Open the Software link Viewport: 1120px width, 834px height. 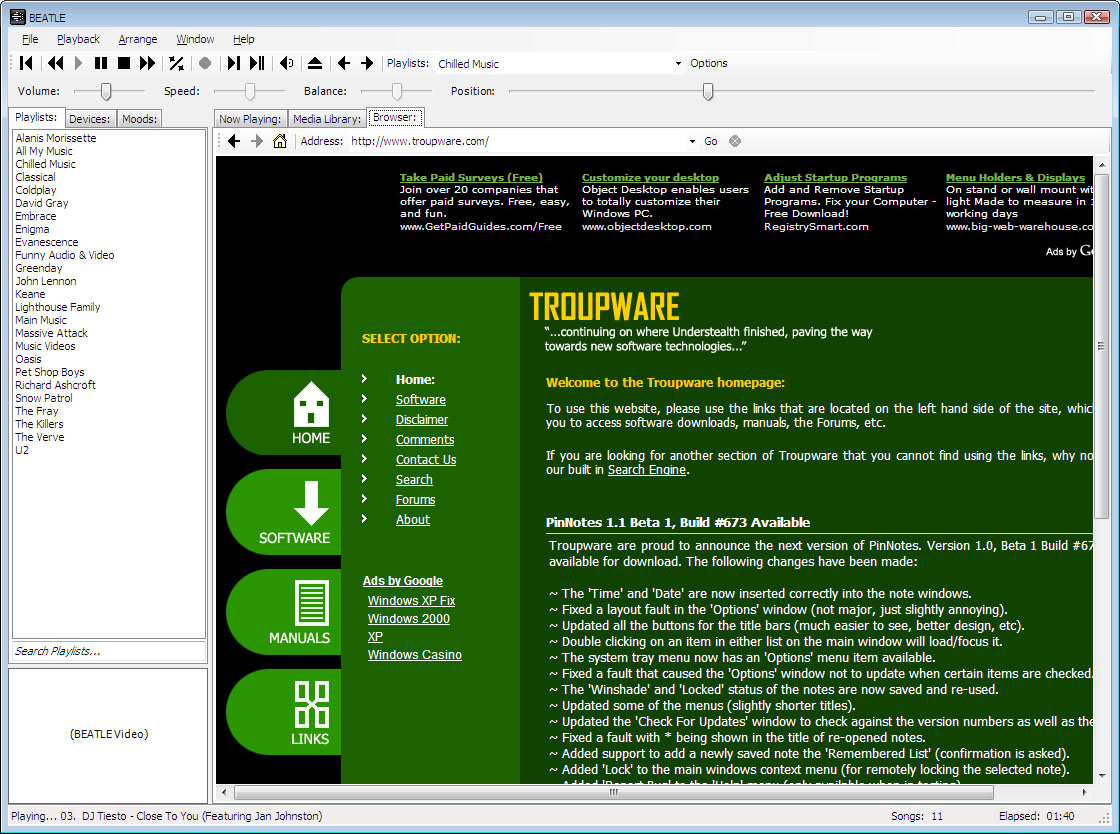click(x=421, y=400)
